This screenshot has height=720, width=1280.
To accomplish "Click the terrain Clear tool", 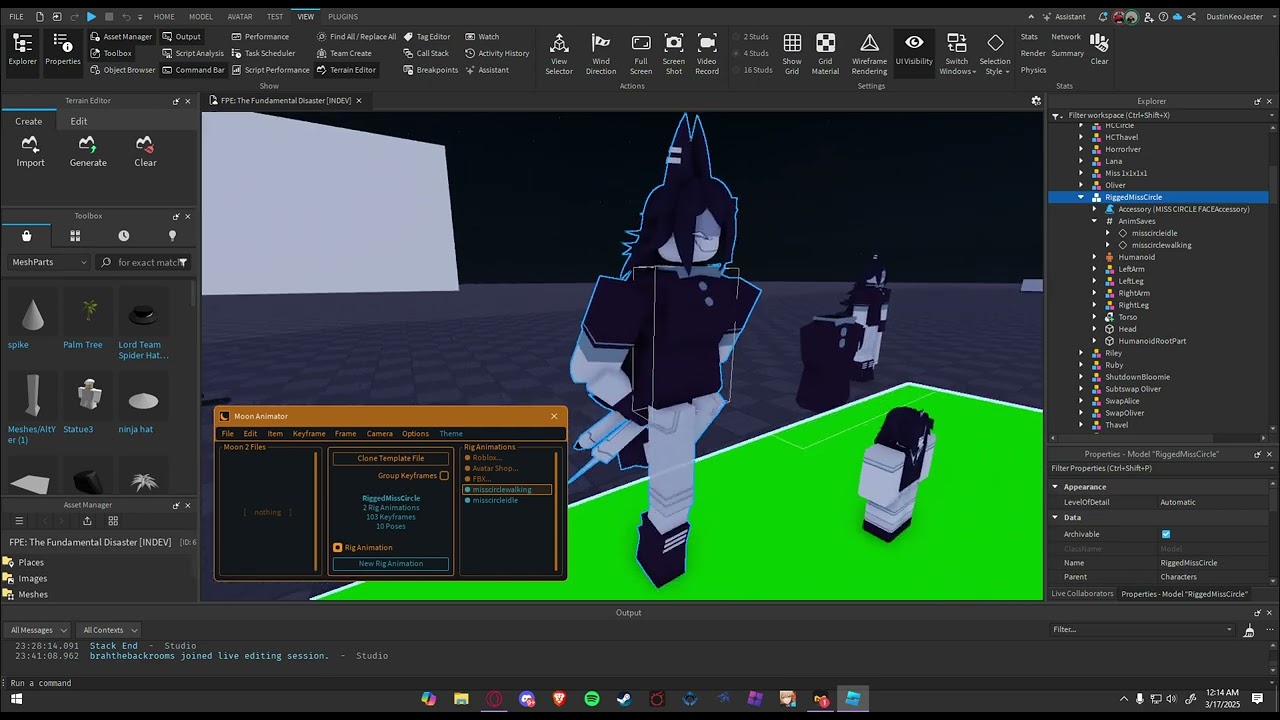I will tap(145, 152).
